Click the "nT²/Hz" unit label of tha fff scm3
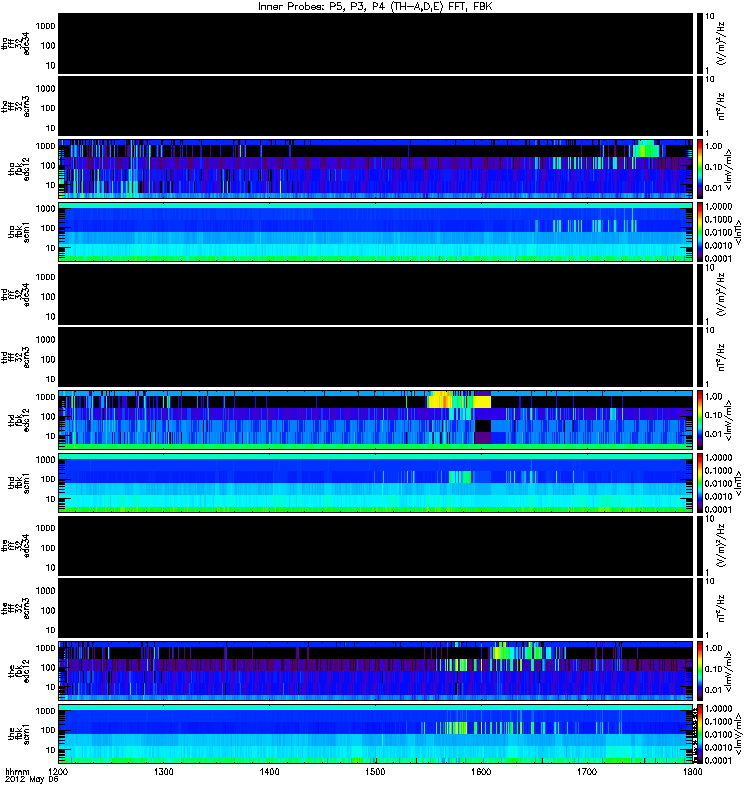 click(721, 106)
